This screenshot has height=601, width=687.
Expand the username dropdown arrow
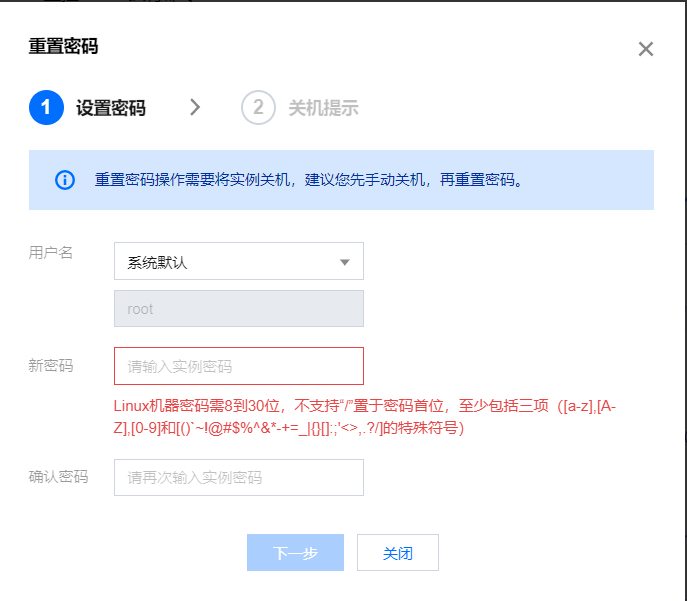point(345,262)
